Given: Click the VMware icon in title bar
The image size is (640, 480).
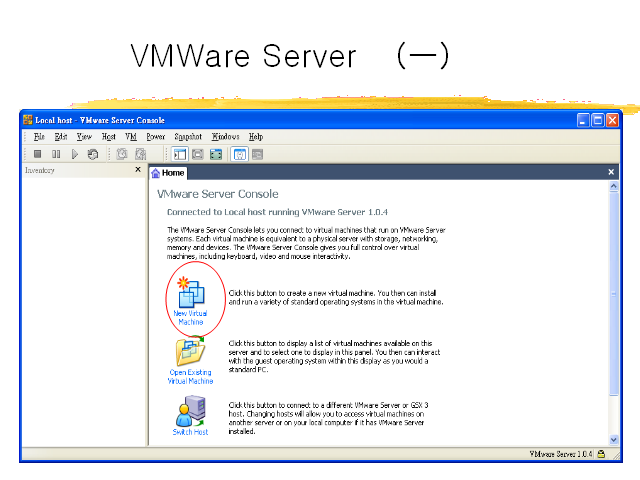Looking at the screenshot, I should click(28, 120).
